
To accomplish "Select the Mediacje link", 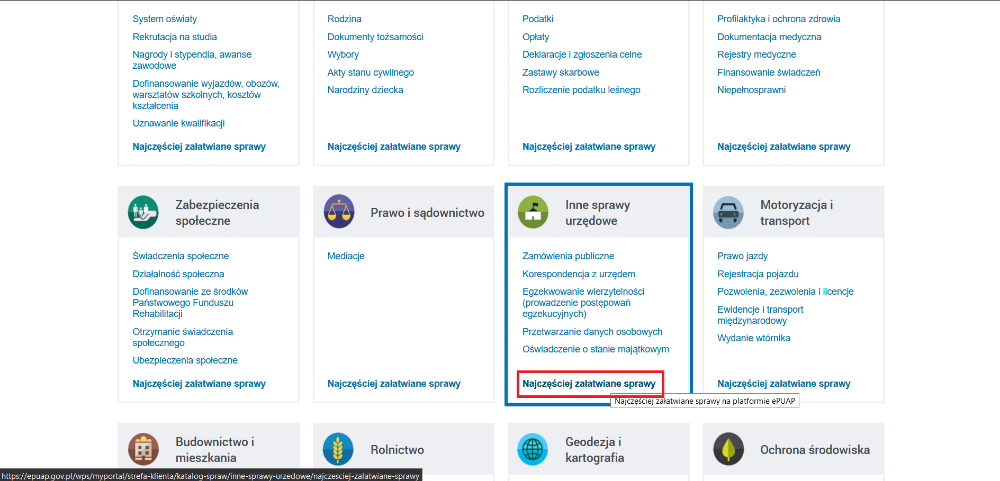I will coord(346,256).
